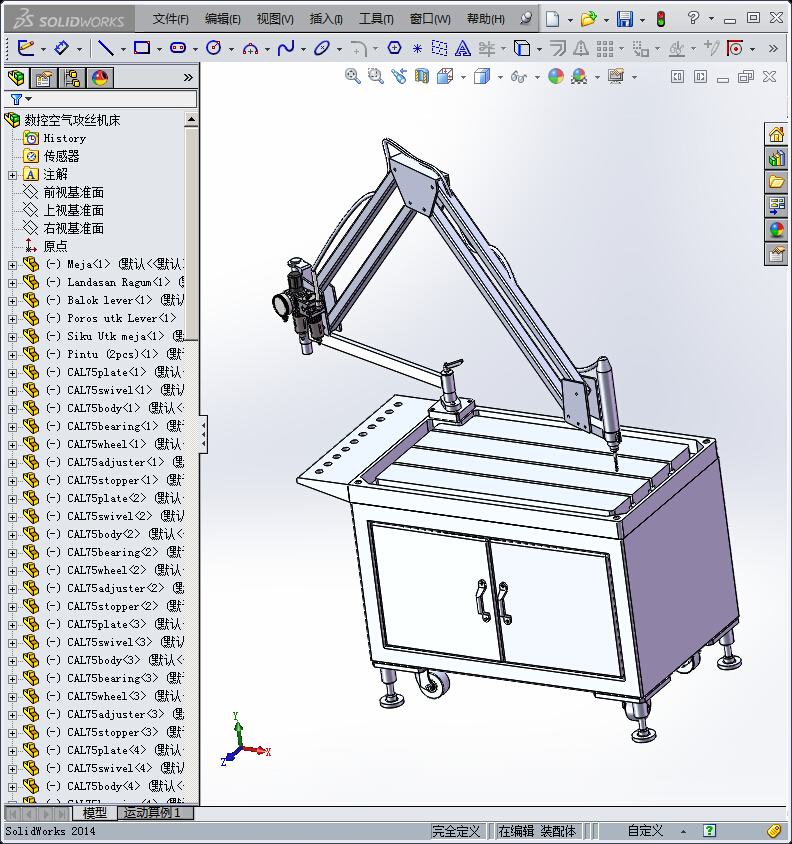Viewport: 792px width, 844px height.
Task: Select the Line sketch tool
Action: tap(105, 48)
